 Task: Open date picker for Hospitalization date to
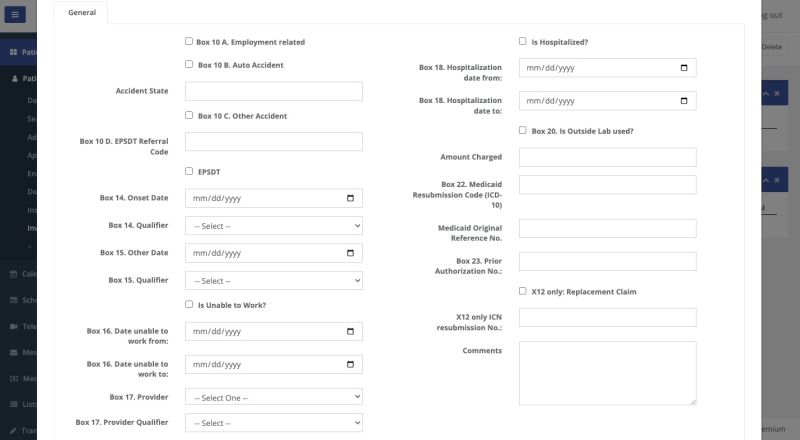[684, 101]
